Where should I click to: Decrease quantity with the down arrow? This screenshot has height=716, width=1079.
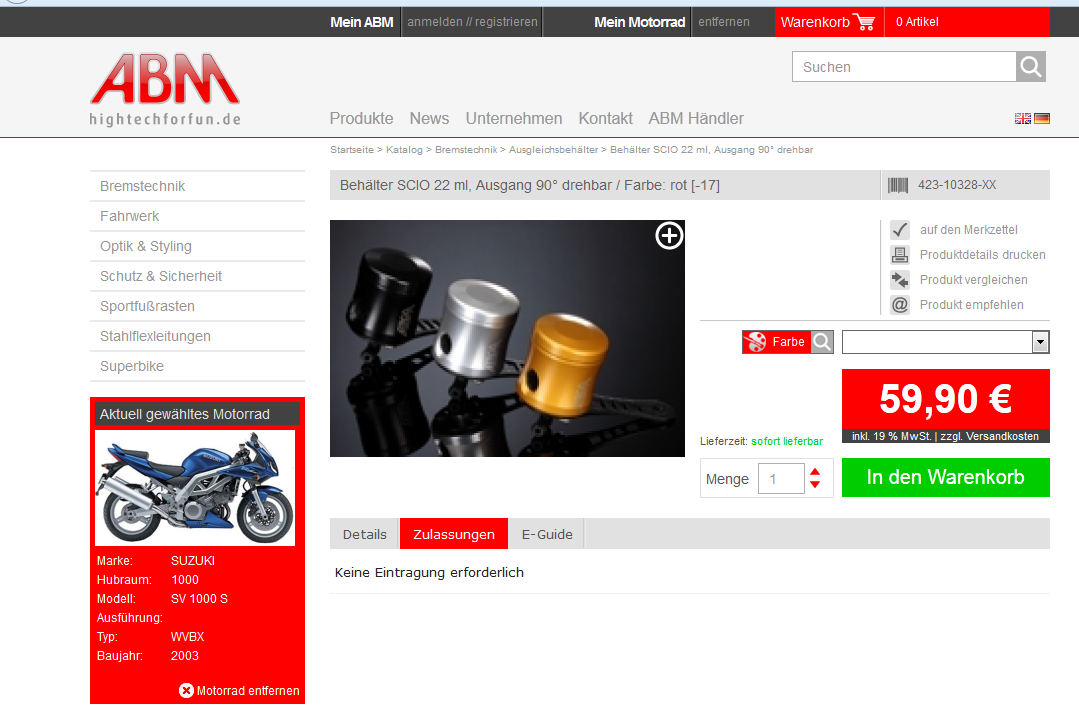[x=815, y=485]
